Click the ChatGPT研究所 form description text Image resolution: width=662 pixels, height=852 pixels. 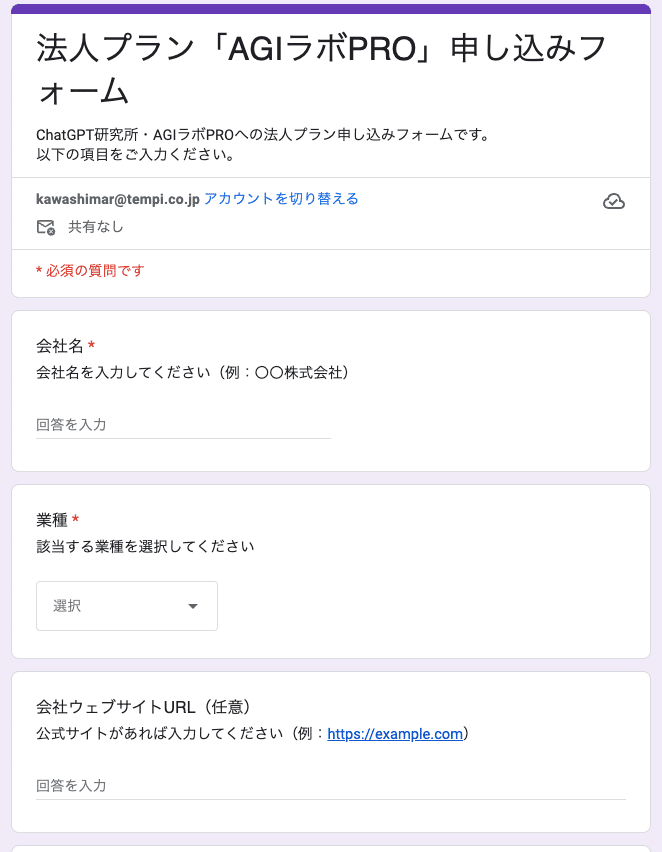pyautogui.click(x=262, y=134)
